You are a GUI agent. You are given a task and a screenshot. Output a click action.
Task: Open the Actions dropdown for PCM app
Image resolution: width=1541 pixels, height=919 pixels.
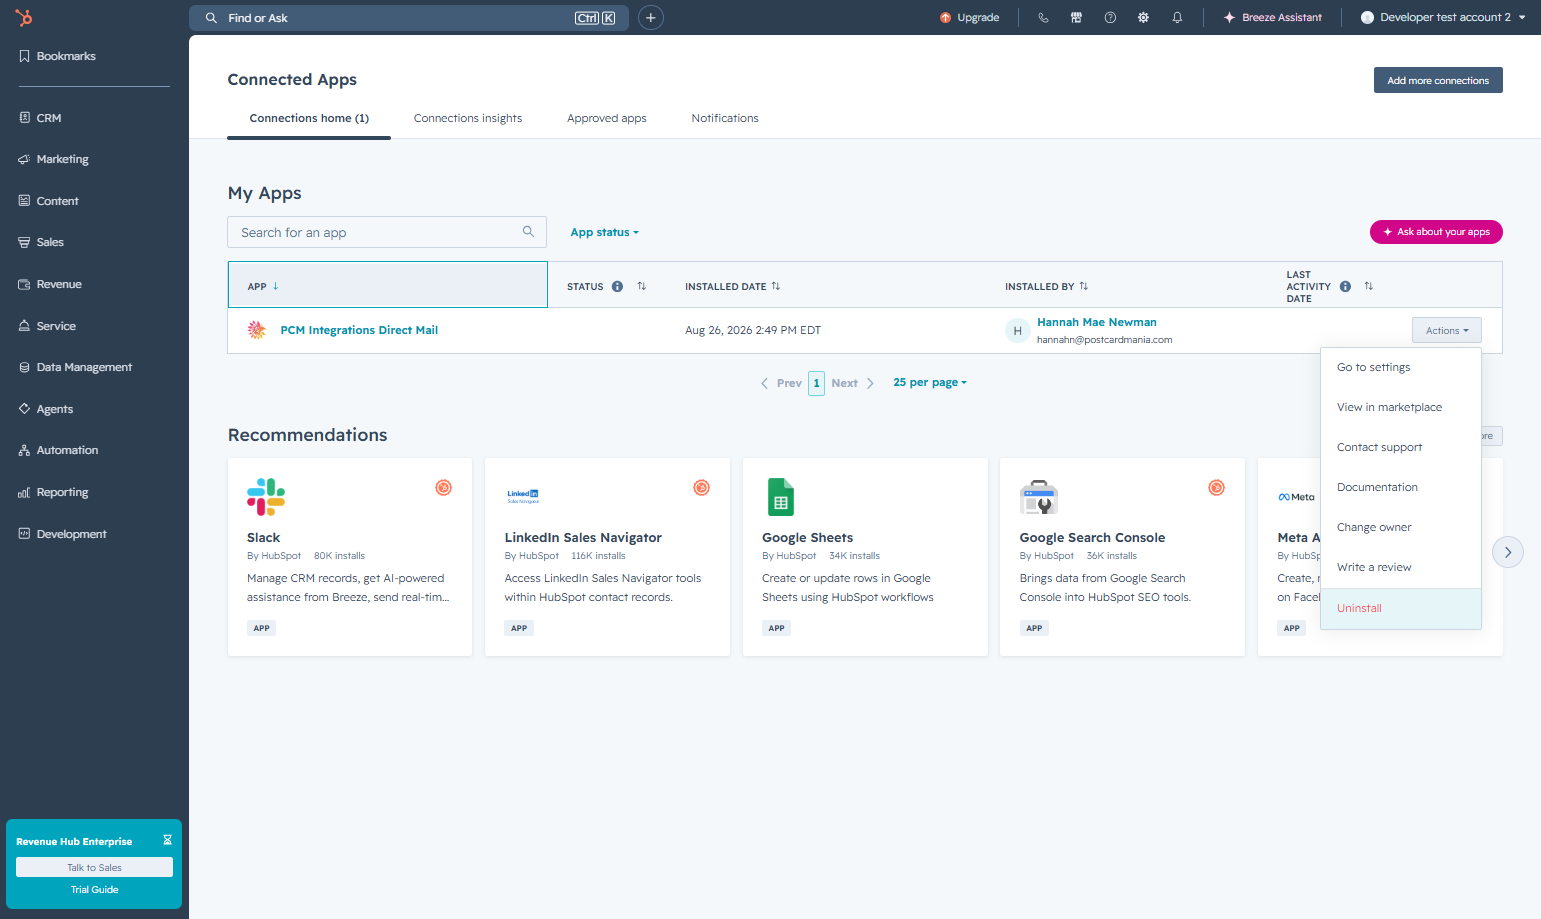[x=1446, y=331]
